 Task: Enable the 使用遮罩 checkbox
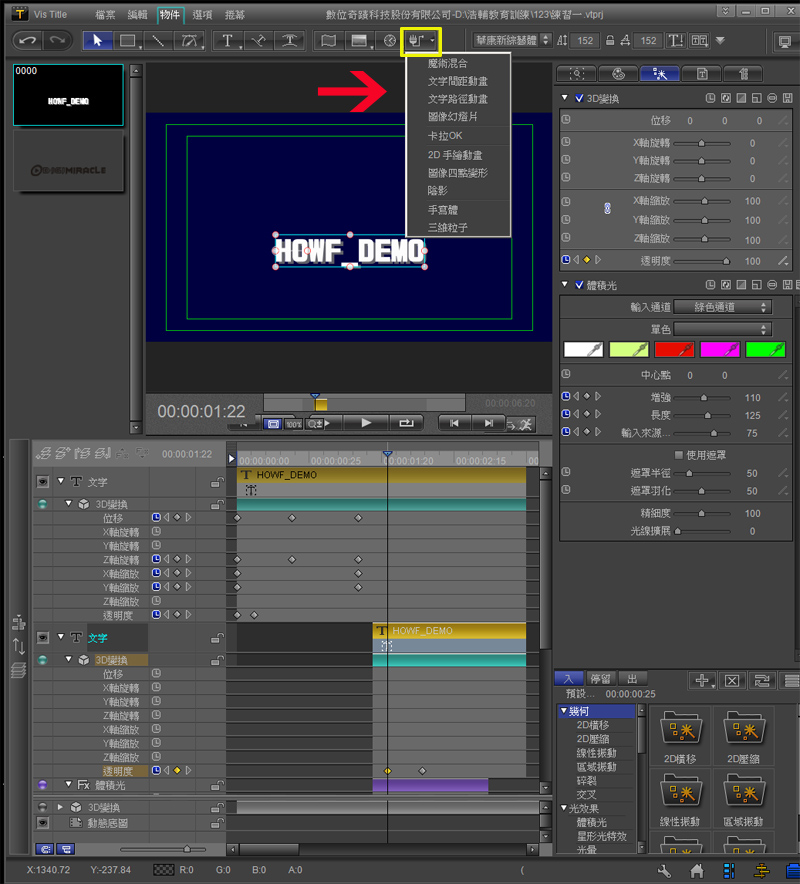pos(679,455)
